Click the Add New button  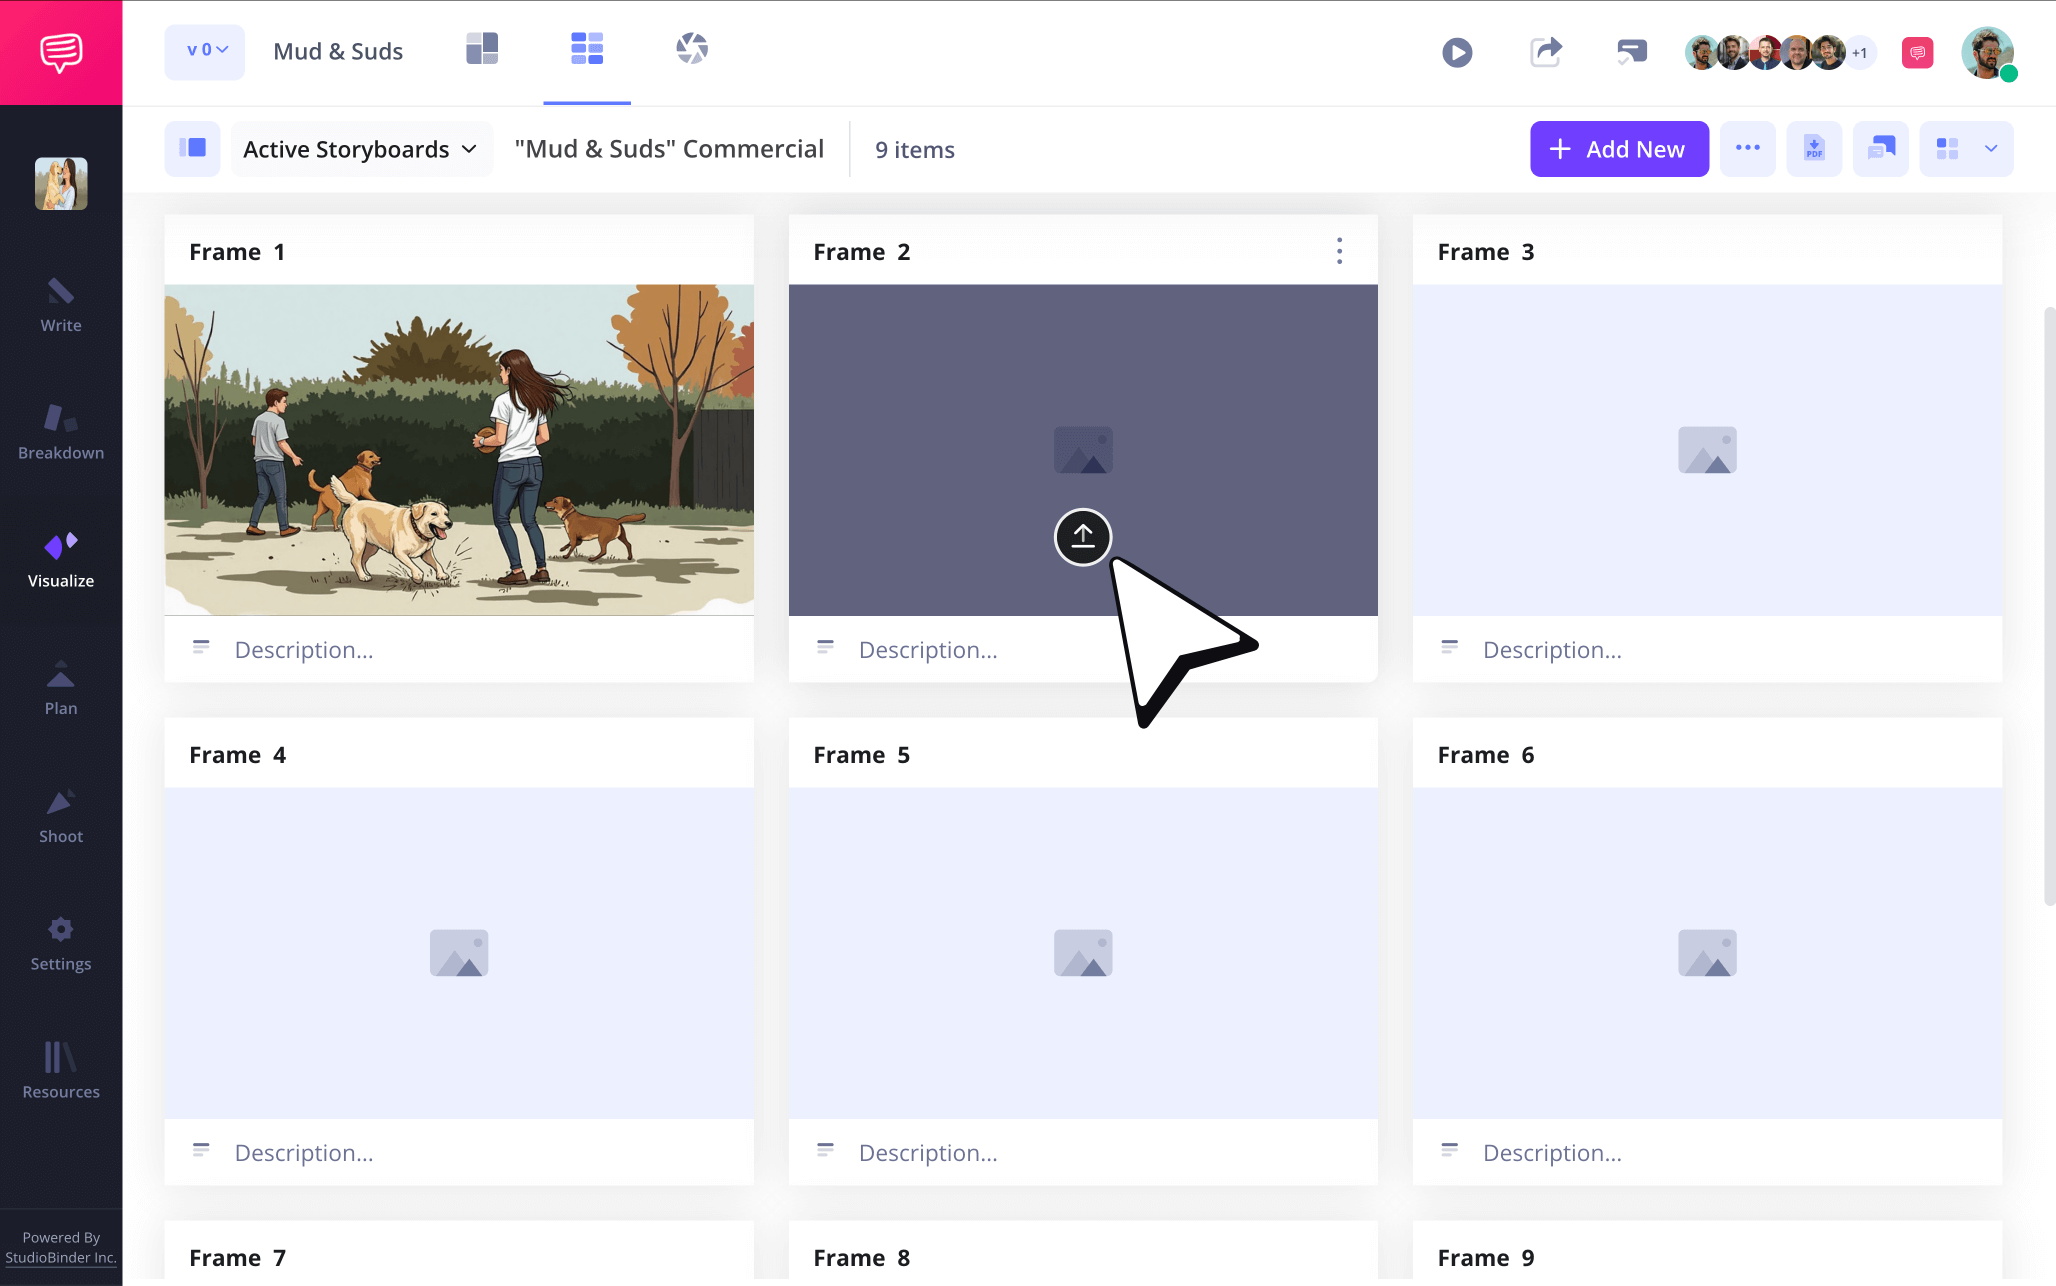(x=1619, y=148)
